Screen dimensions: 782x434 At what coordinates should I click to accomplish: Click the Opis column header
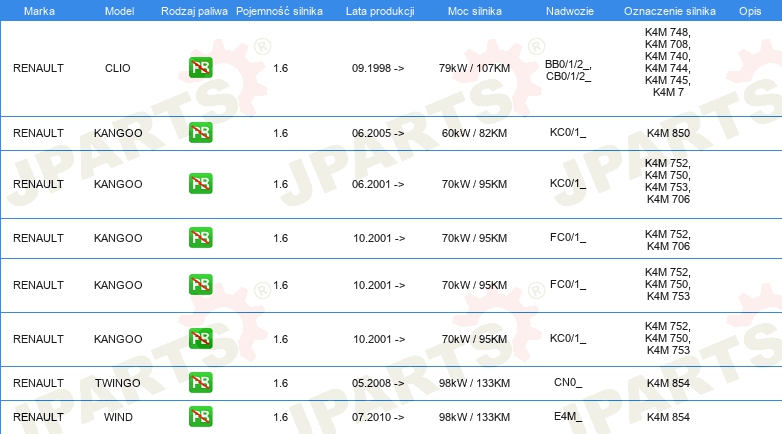click(750, 11)
